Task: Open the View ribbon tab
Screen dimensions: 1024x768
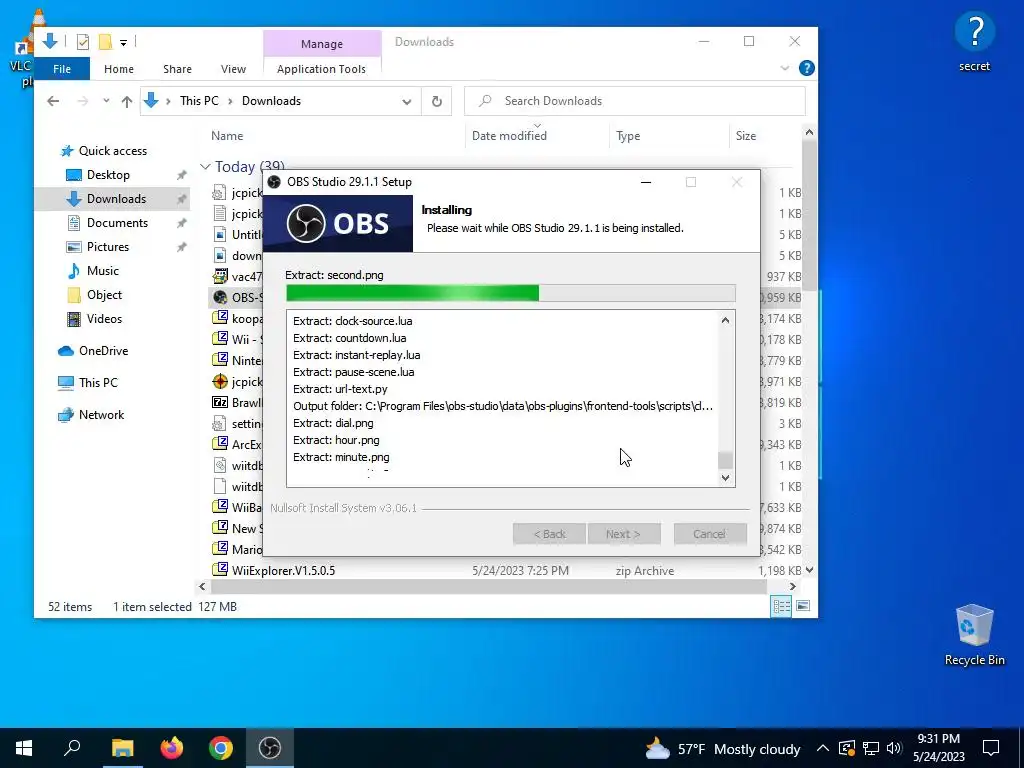Action: pos(233,69)
